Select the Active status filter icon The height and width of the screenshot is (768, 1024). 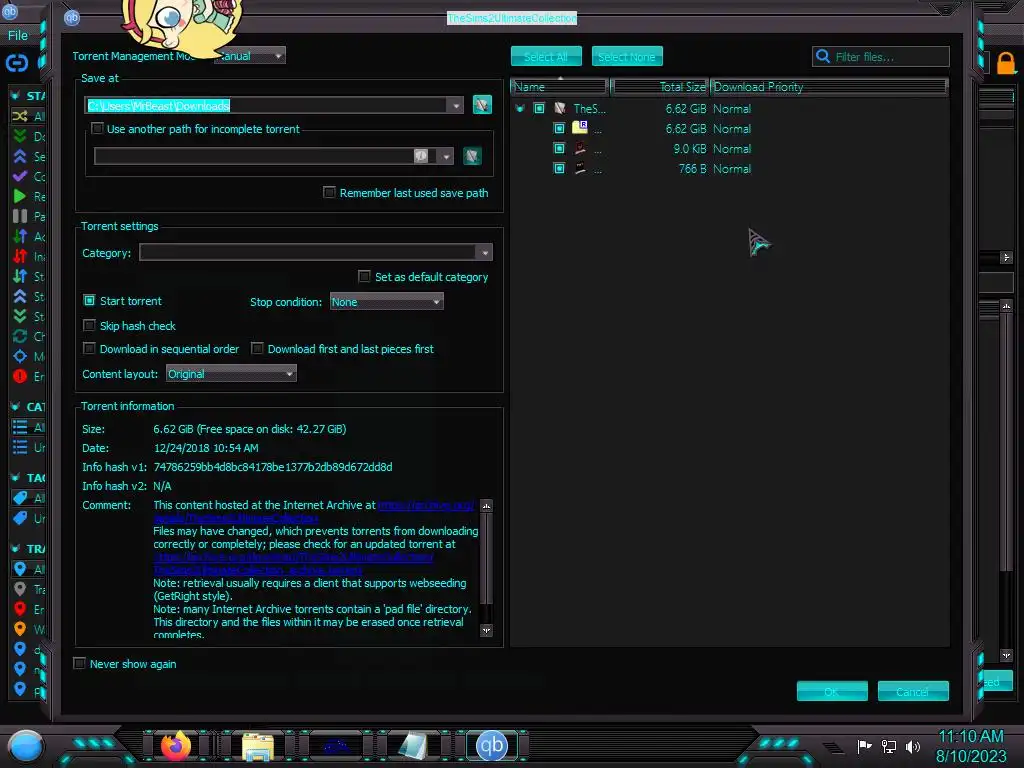coord(20,236)
